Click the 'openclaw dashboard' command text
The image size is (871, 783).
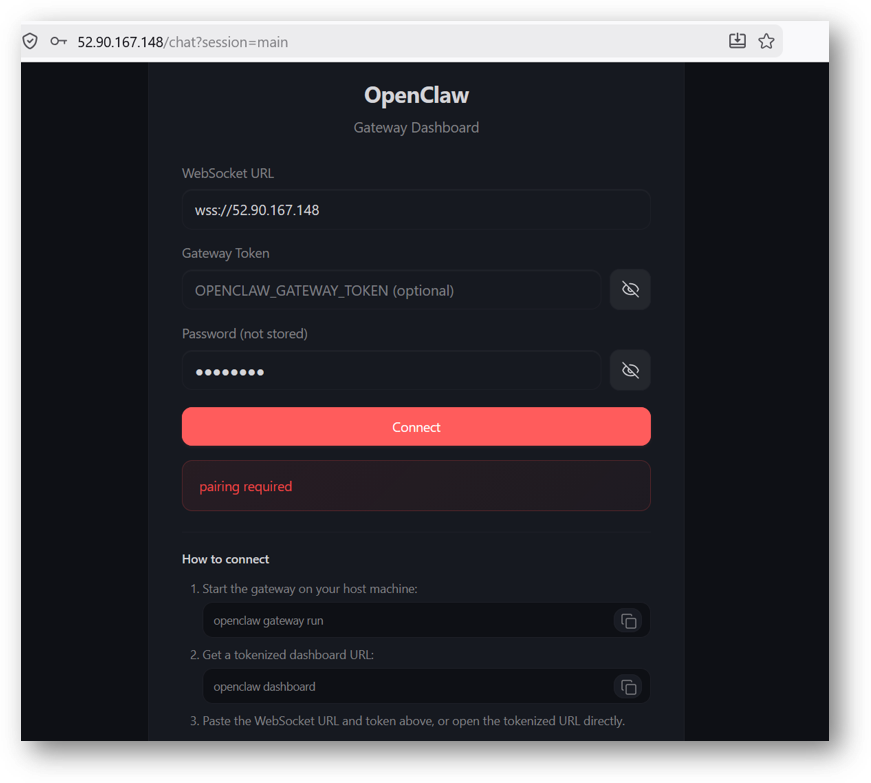click(x=264, y=687)
